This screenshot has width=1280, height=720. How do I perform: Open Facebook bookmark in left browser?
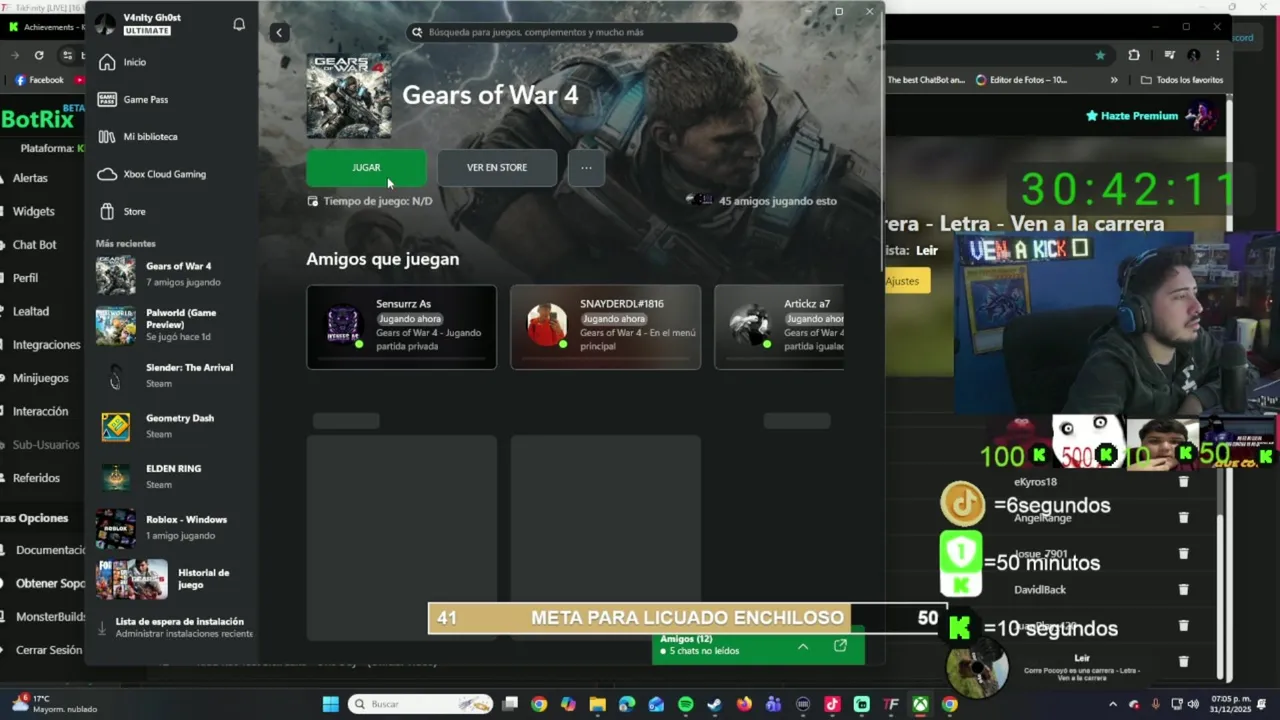tap(39, 80)
